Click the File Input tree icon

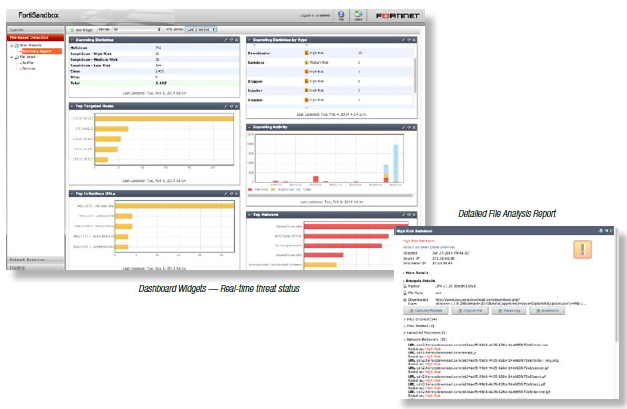click(17, 57)
